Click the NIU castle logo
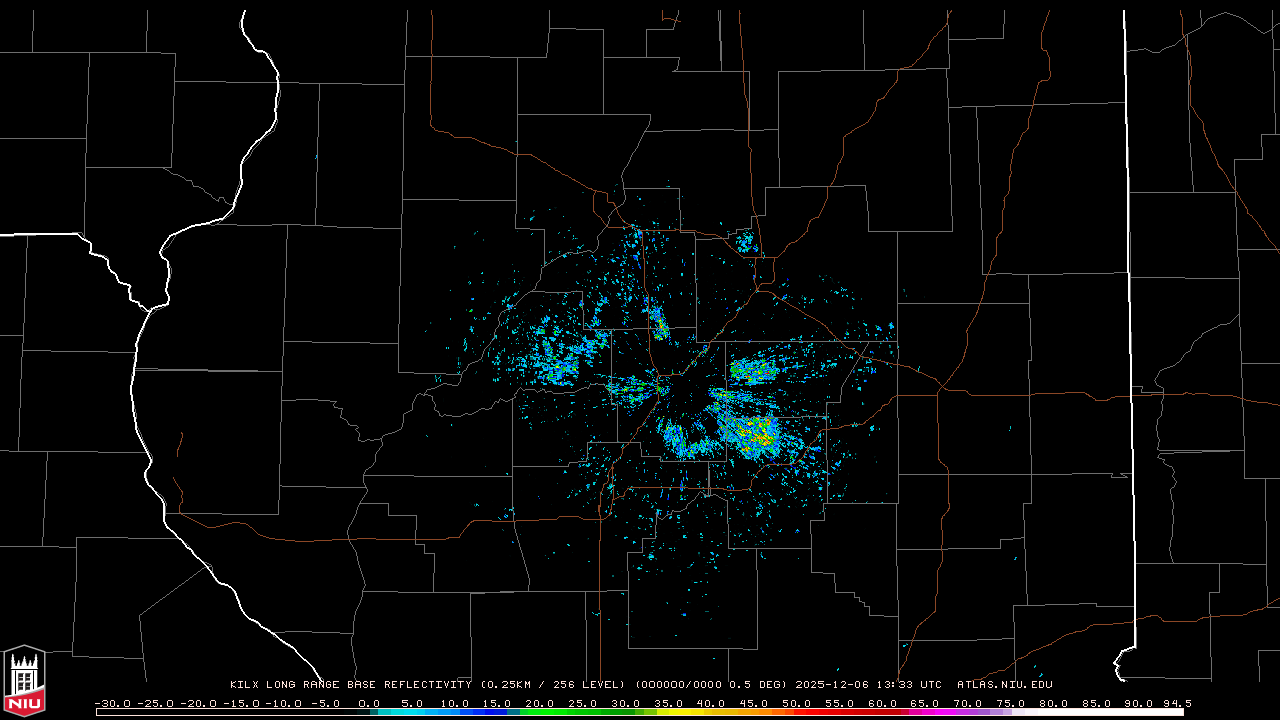 click(24, 680)
